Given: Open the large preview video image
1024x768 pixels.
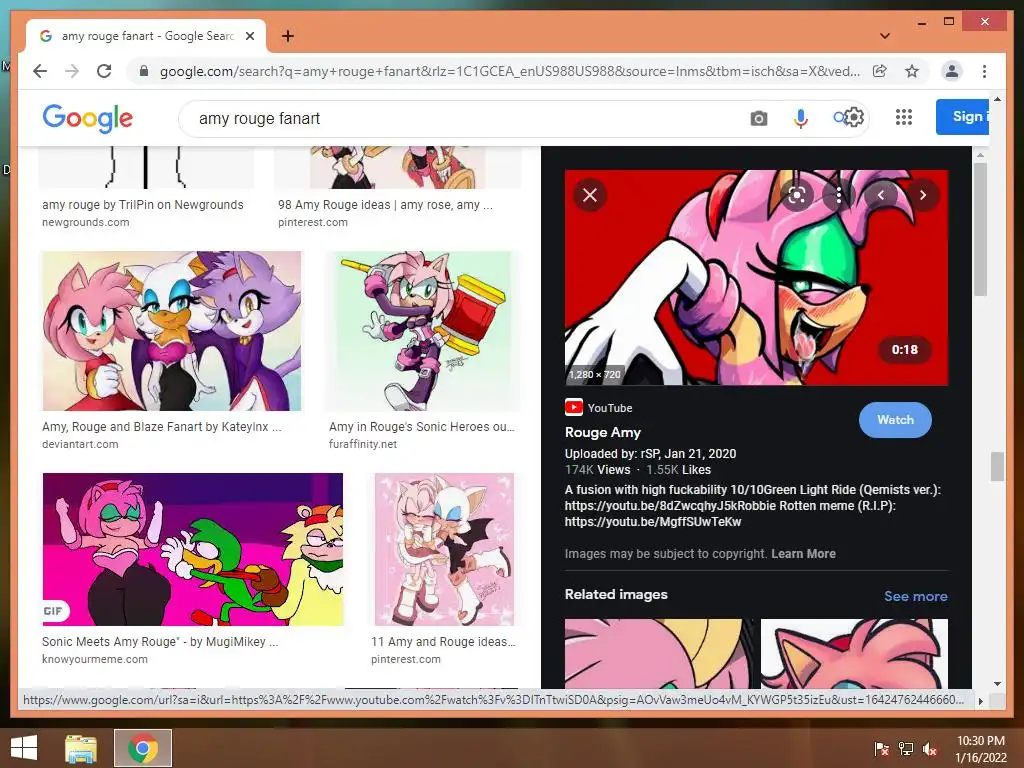Looking at the screenshot, I should tap(756, 278).
